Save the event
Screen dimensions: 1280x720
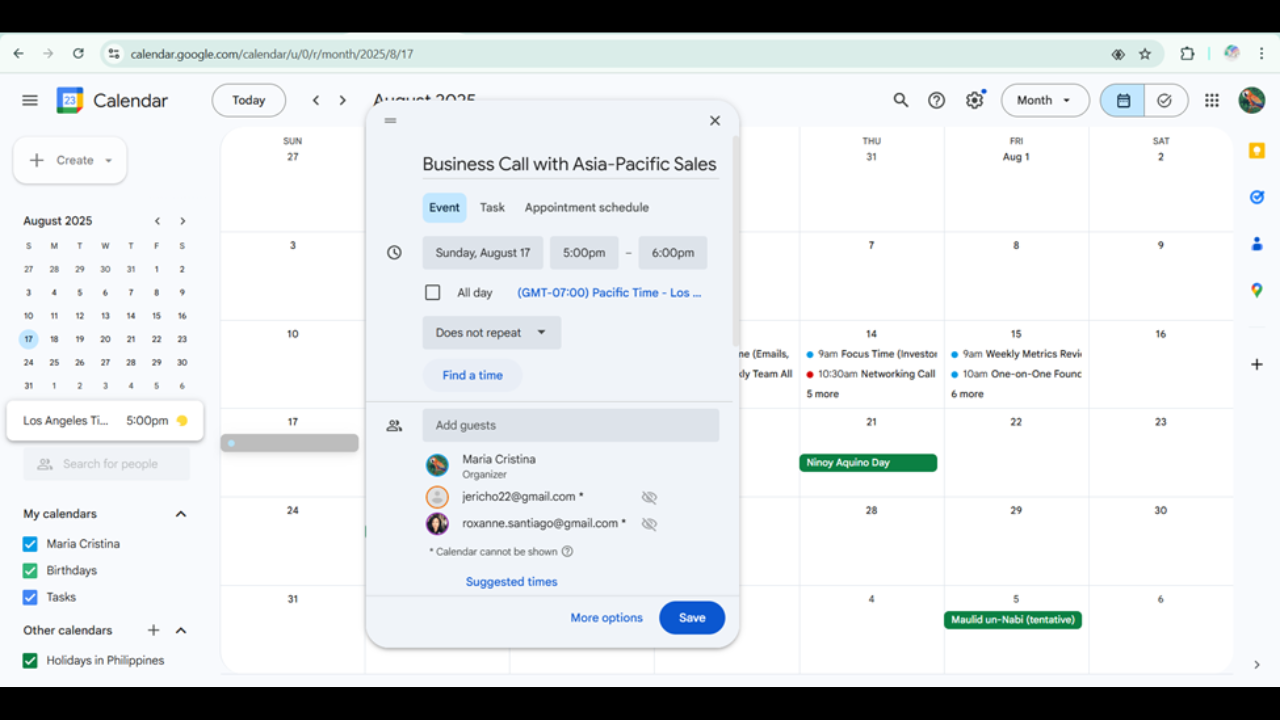692,618
